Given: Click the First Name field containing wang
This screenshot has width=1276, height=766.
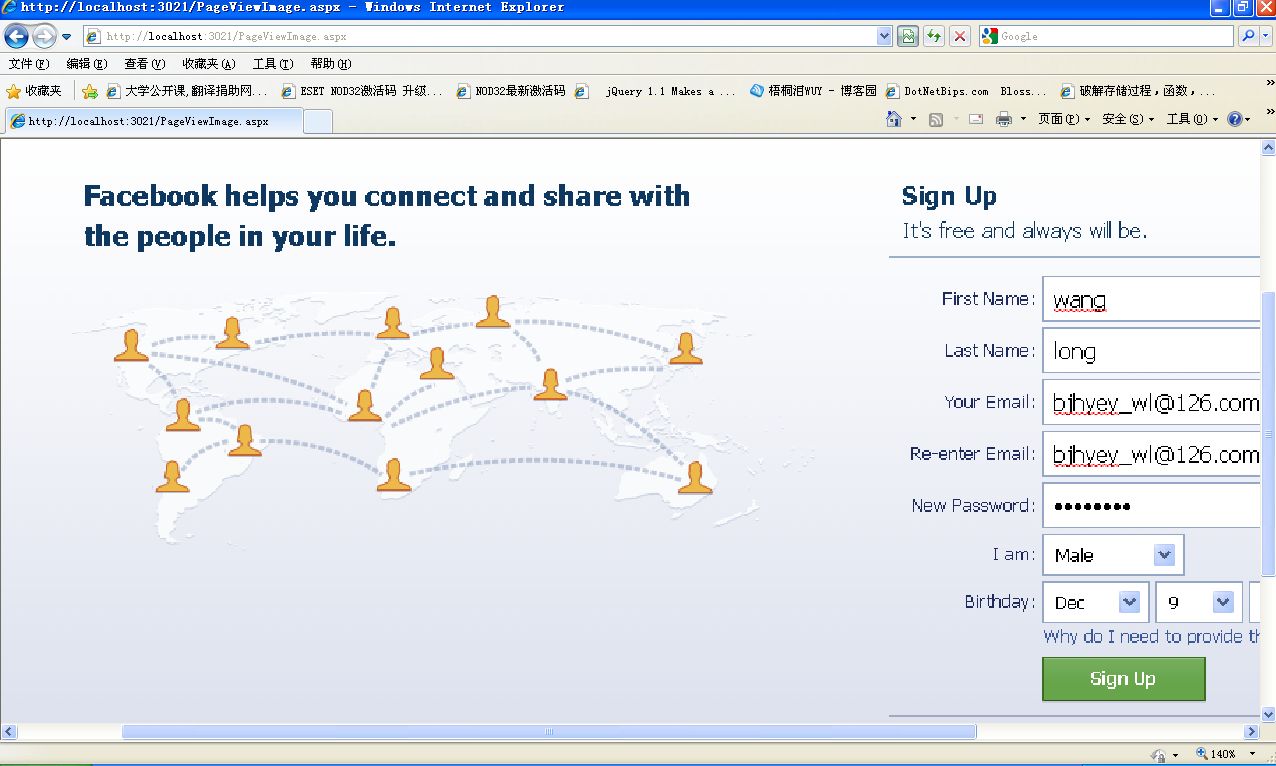Looking at the screenshot, I should 1151,299.
